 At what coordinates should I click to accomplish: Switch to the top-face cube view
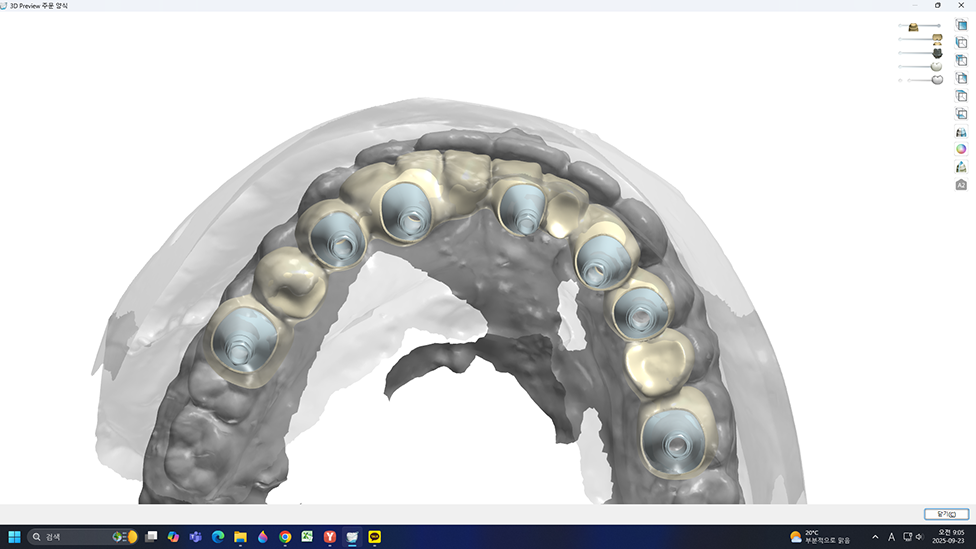pos(962,96)
